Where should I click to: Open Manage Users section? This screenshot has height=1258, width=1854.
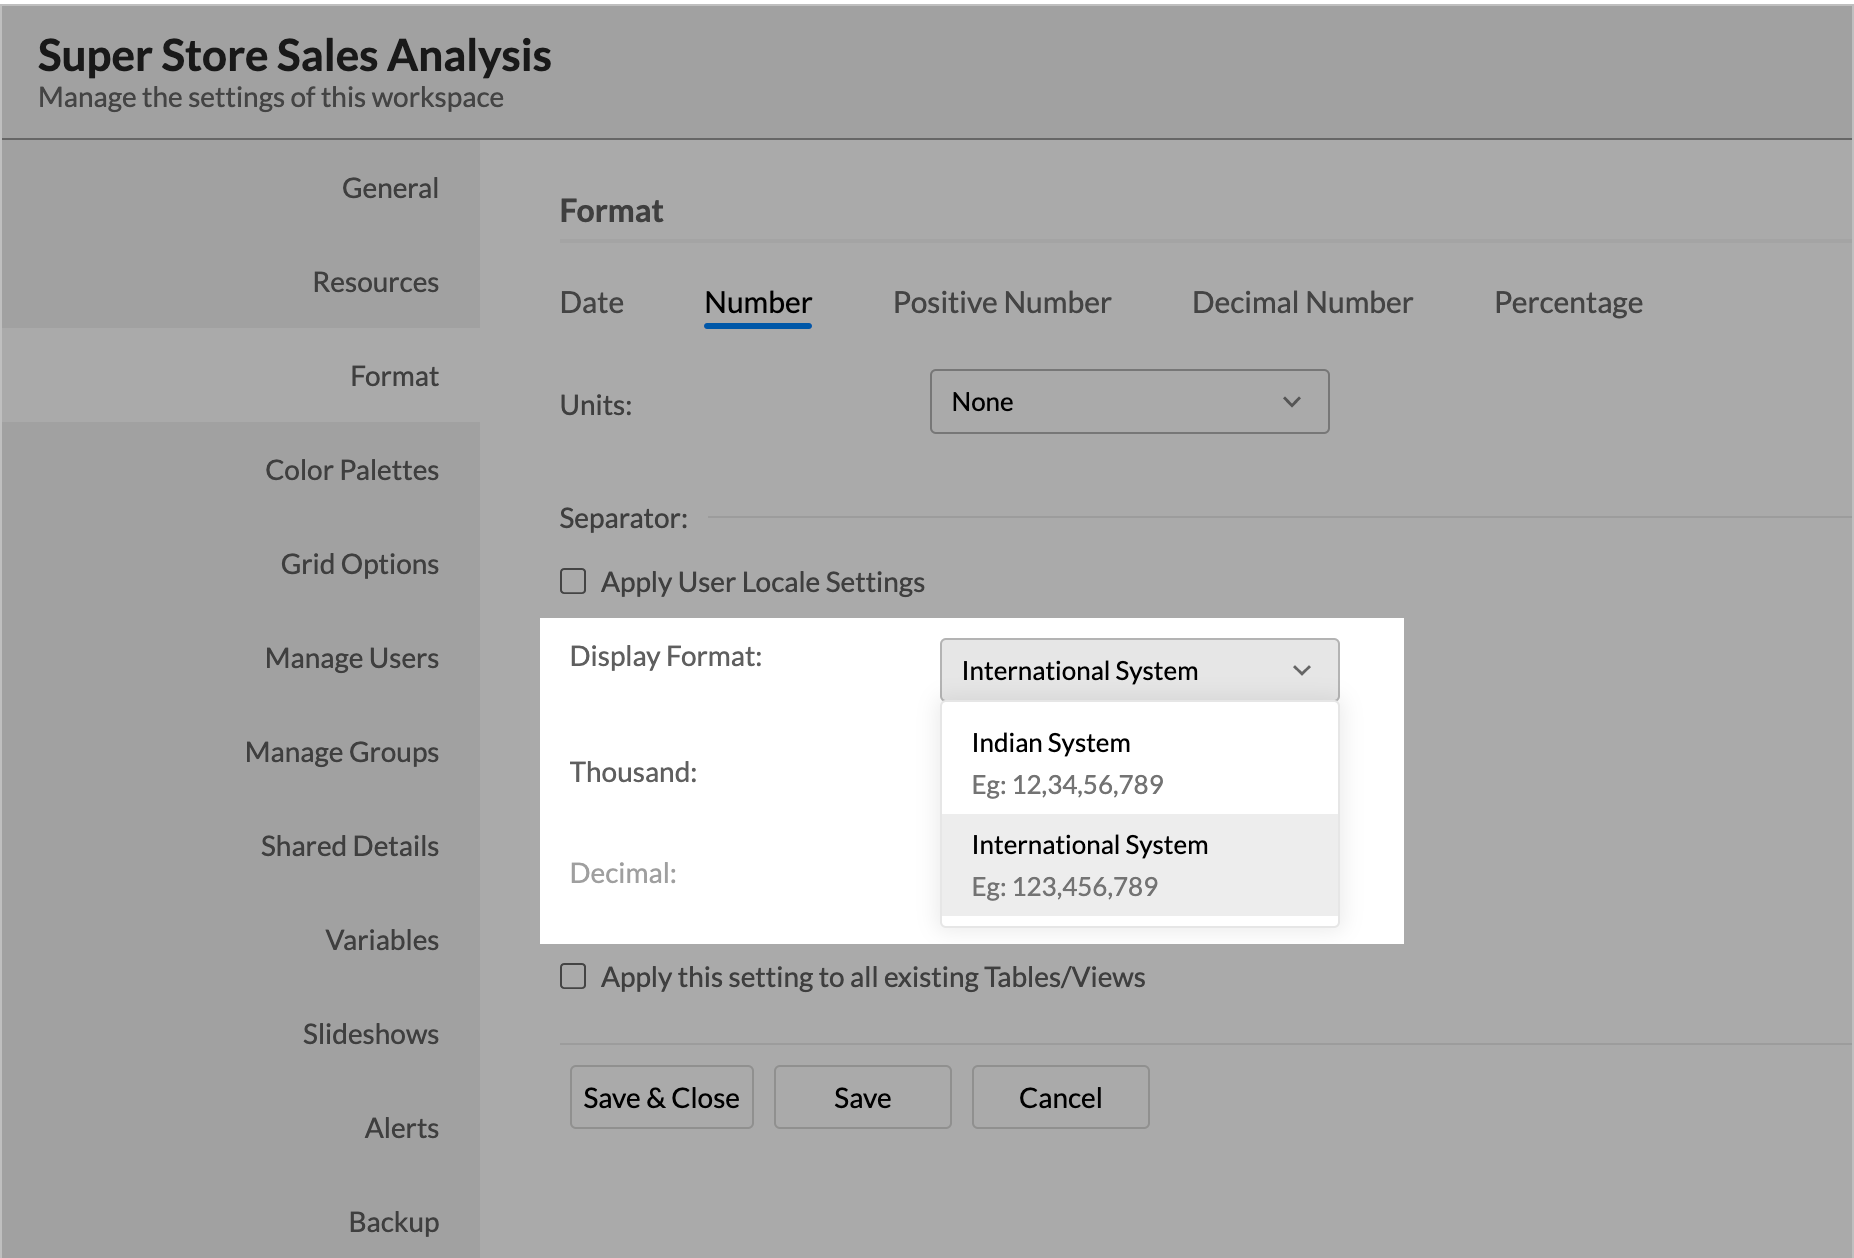(352, 658)
